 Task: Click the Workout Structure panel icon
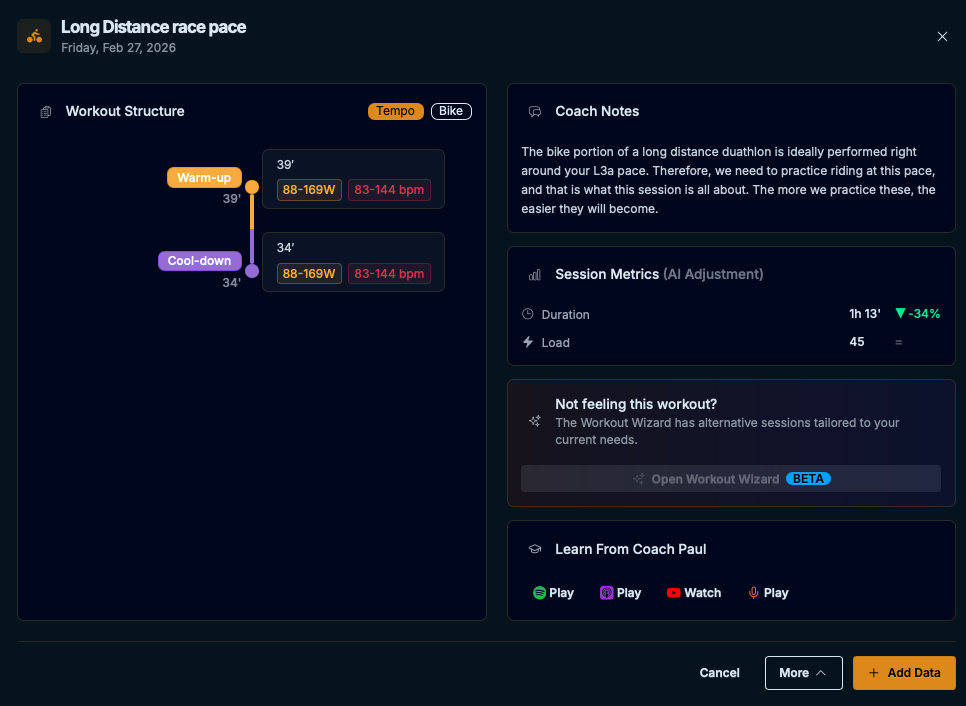(45, 112)
